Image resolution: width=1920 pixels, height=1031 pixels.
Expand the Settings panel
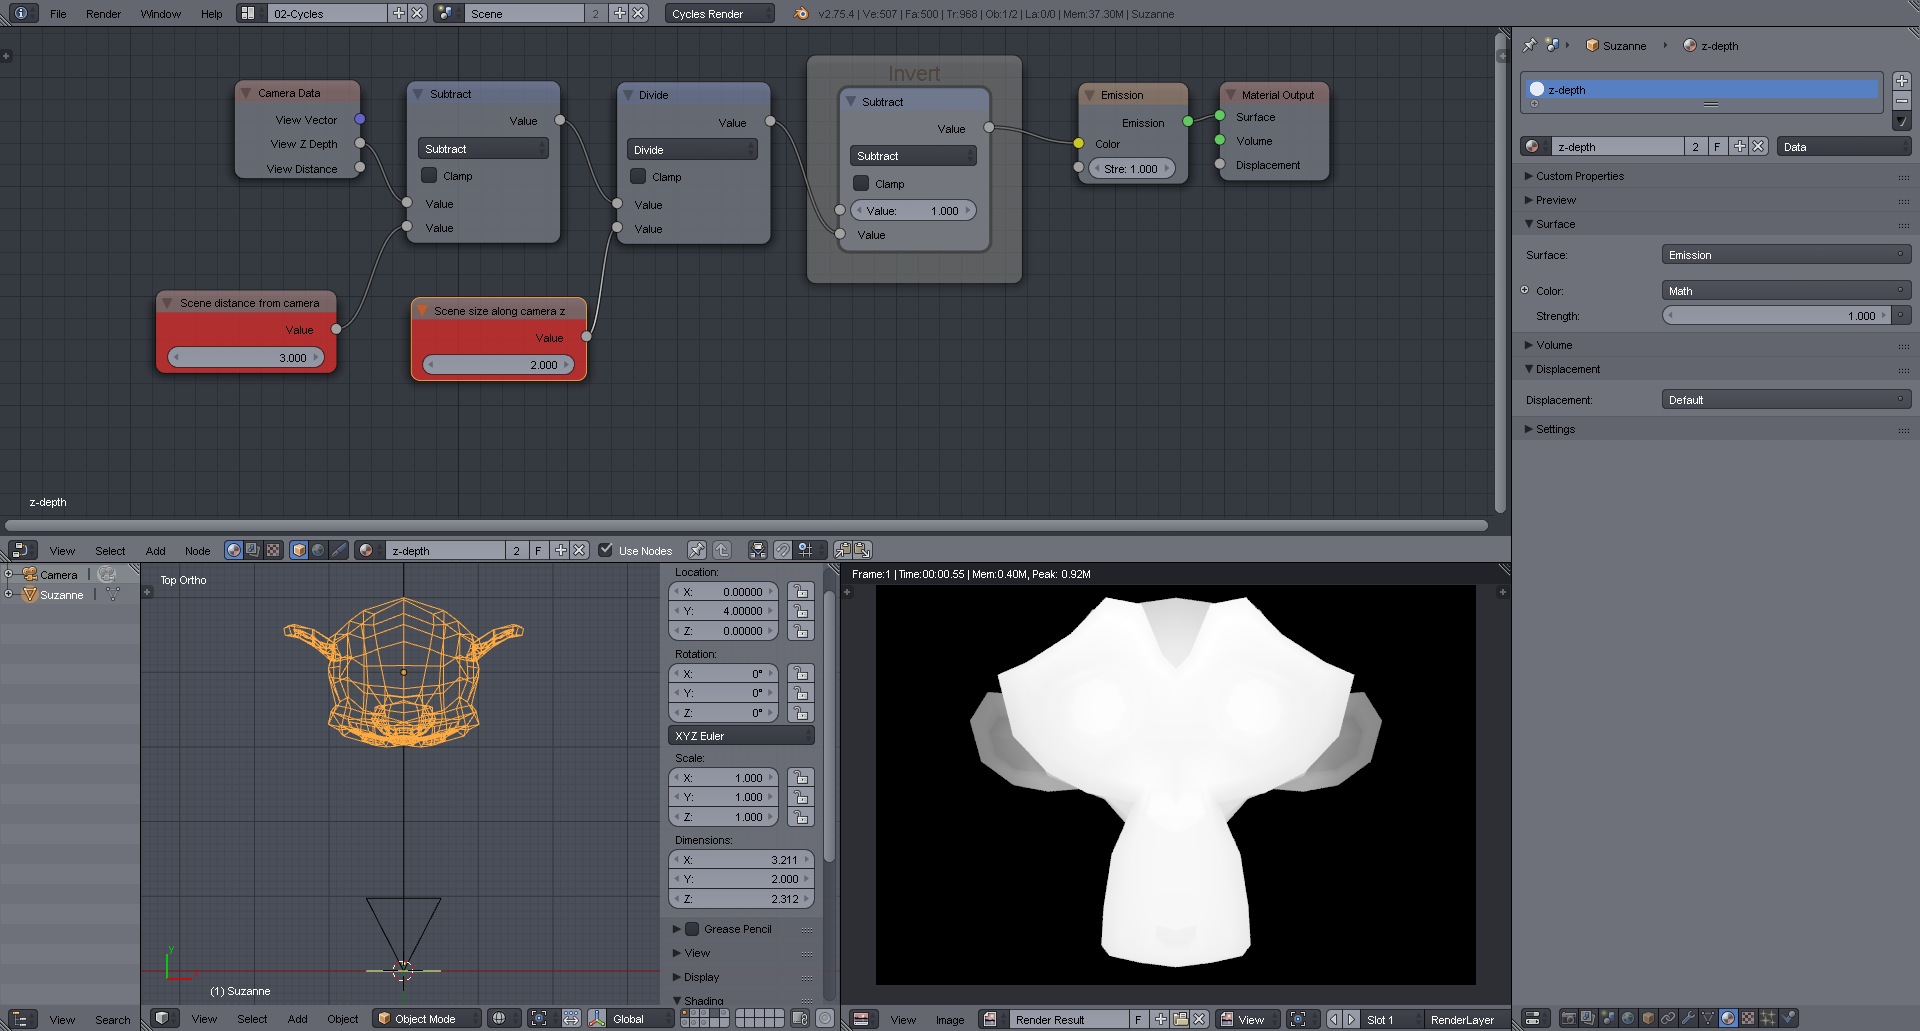(1555, 429)
